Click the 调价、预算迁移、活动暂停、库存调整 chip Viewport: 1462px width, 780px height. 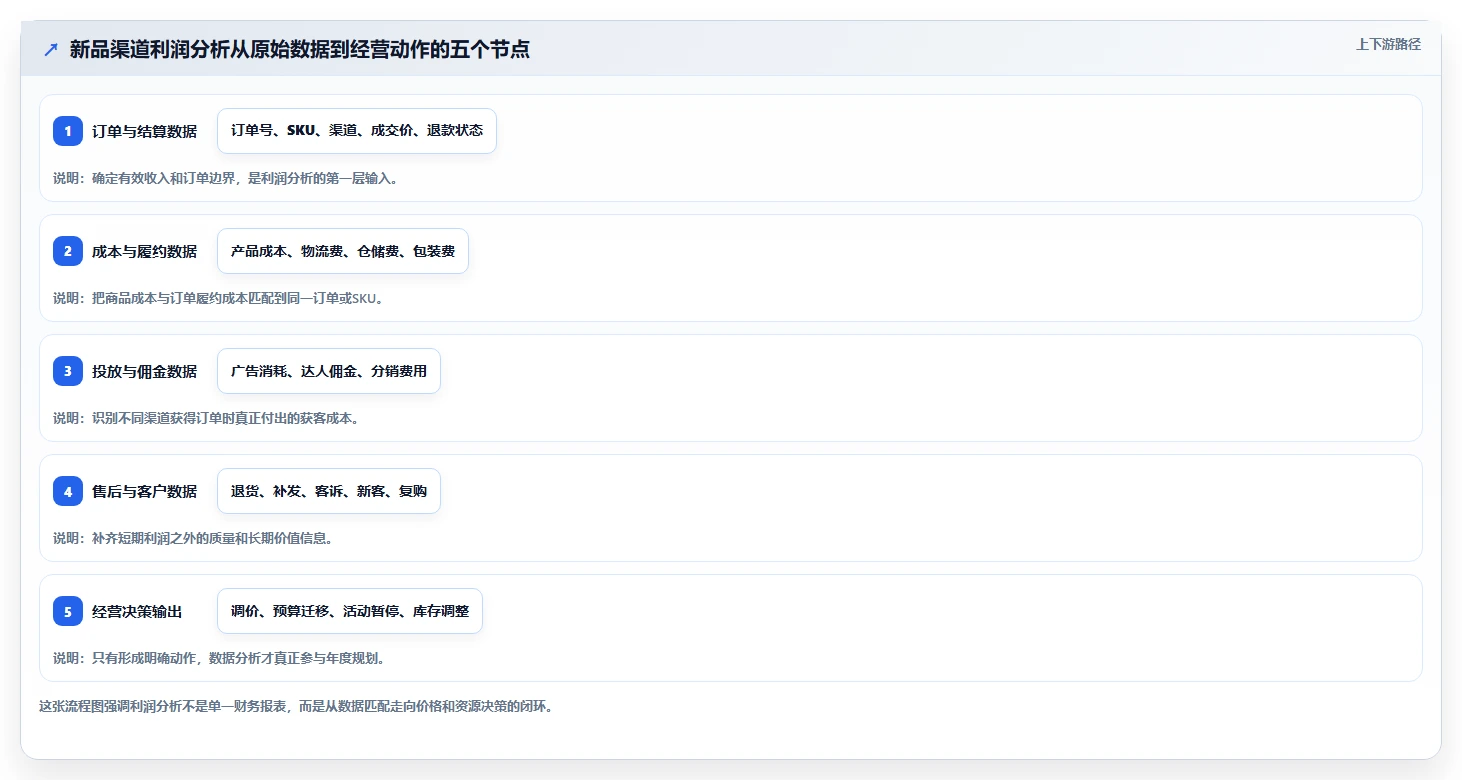[x=350, y=611]
